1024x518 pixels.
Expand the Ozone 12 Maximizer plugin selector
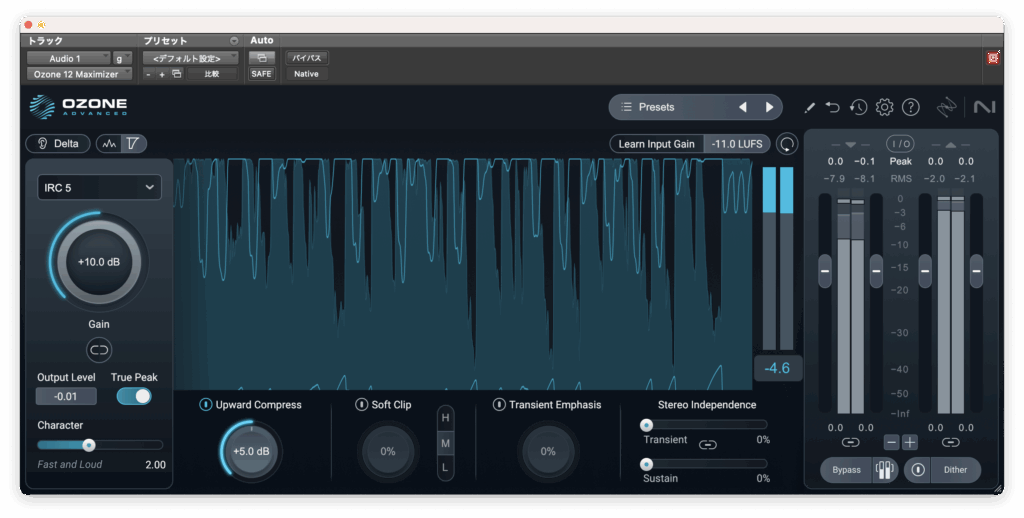pos(78,74)
